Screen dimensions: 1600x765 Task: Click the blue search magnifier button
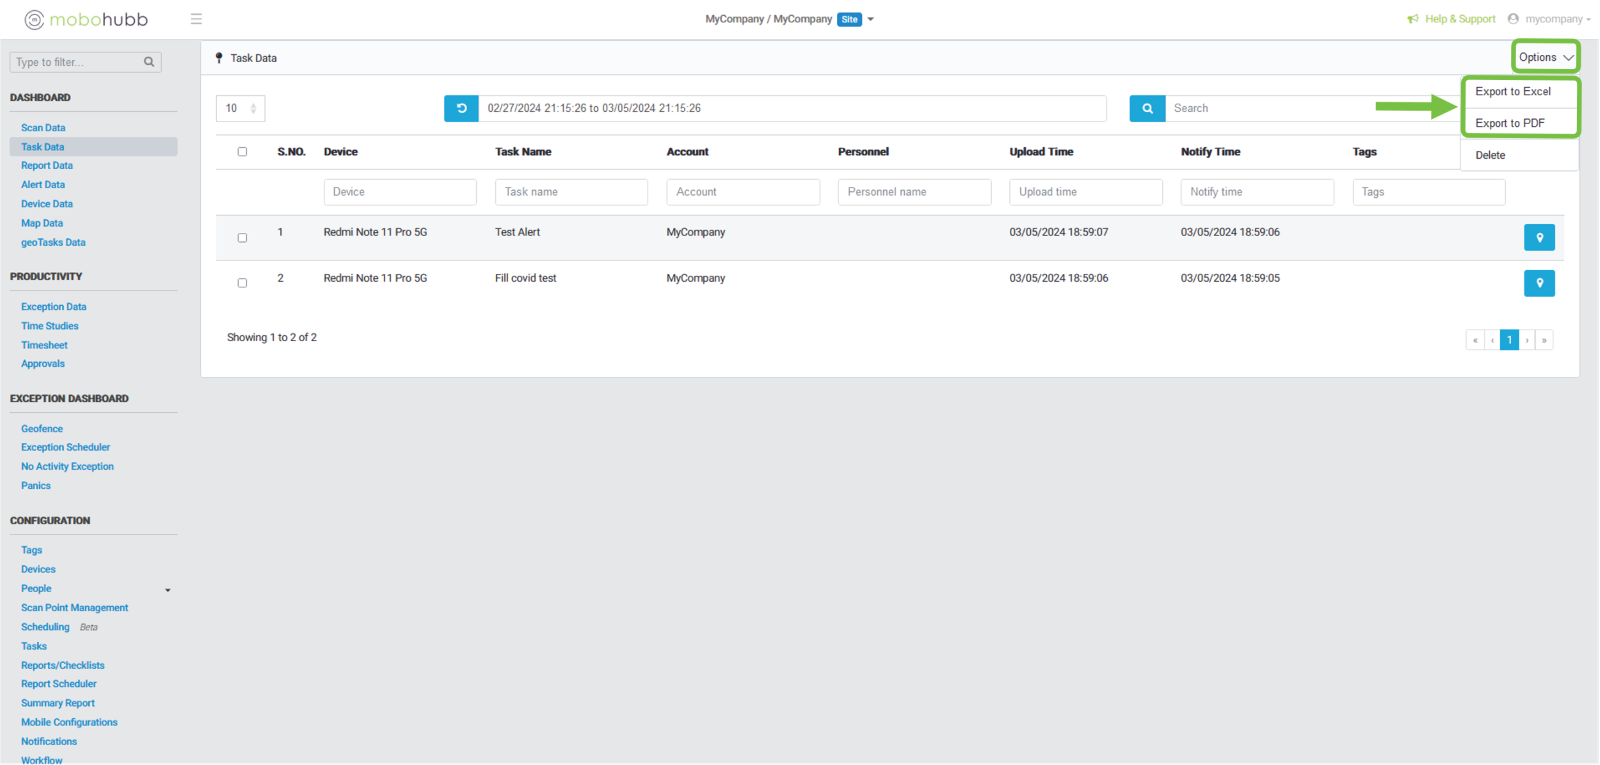[1147, 108]
